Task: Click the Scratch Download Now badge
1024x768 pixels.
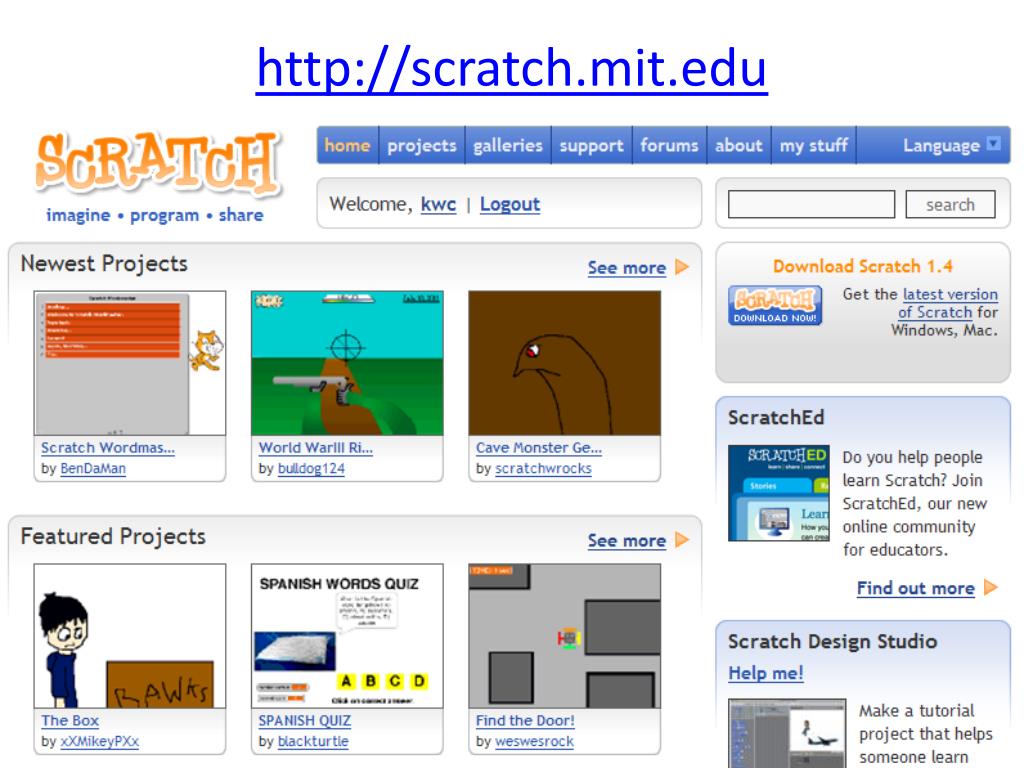Action: [775, 305]
